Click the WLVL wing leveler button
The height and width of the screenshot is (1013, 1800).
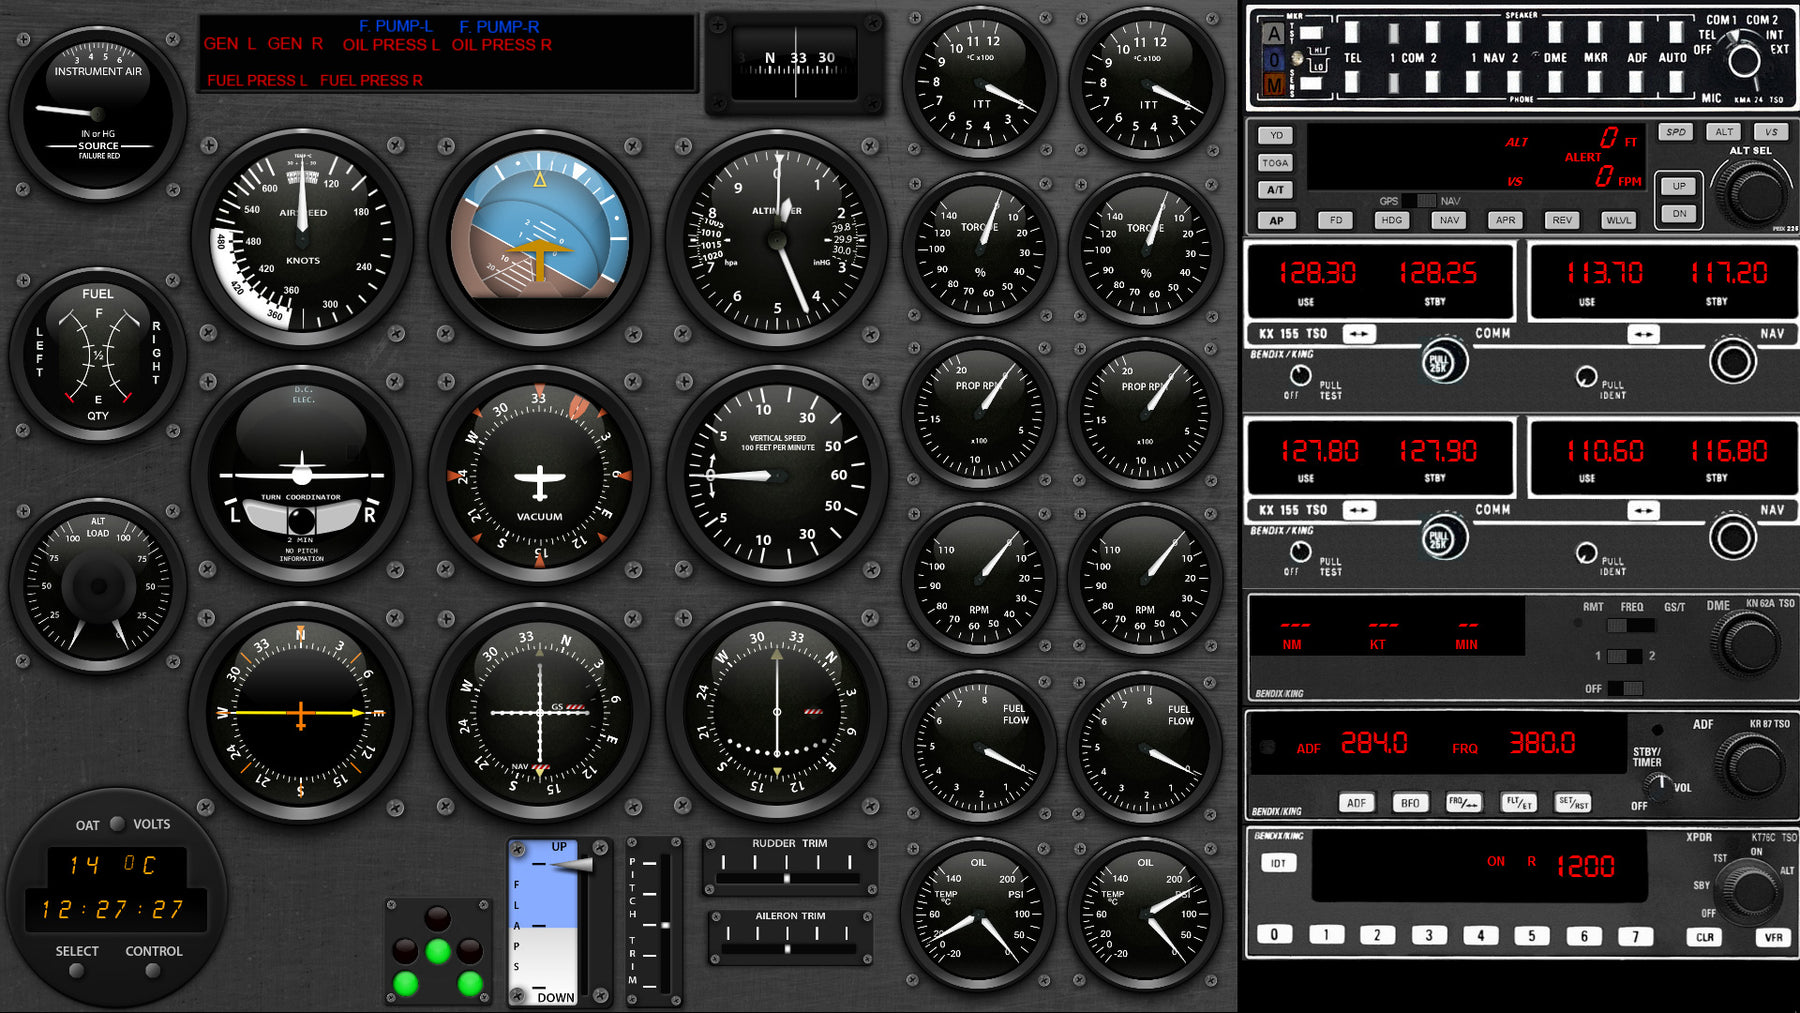click(x=1618, y=220)
